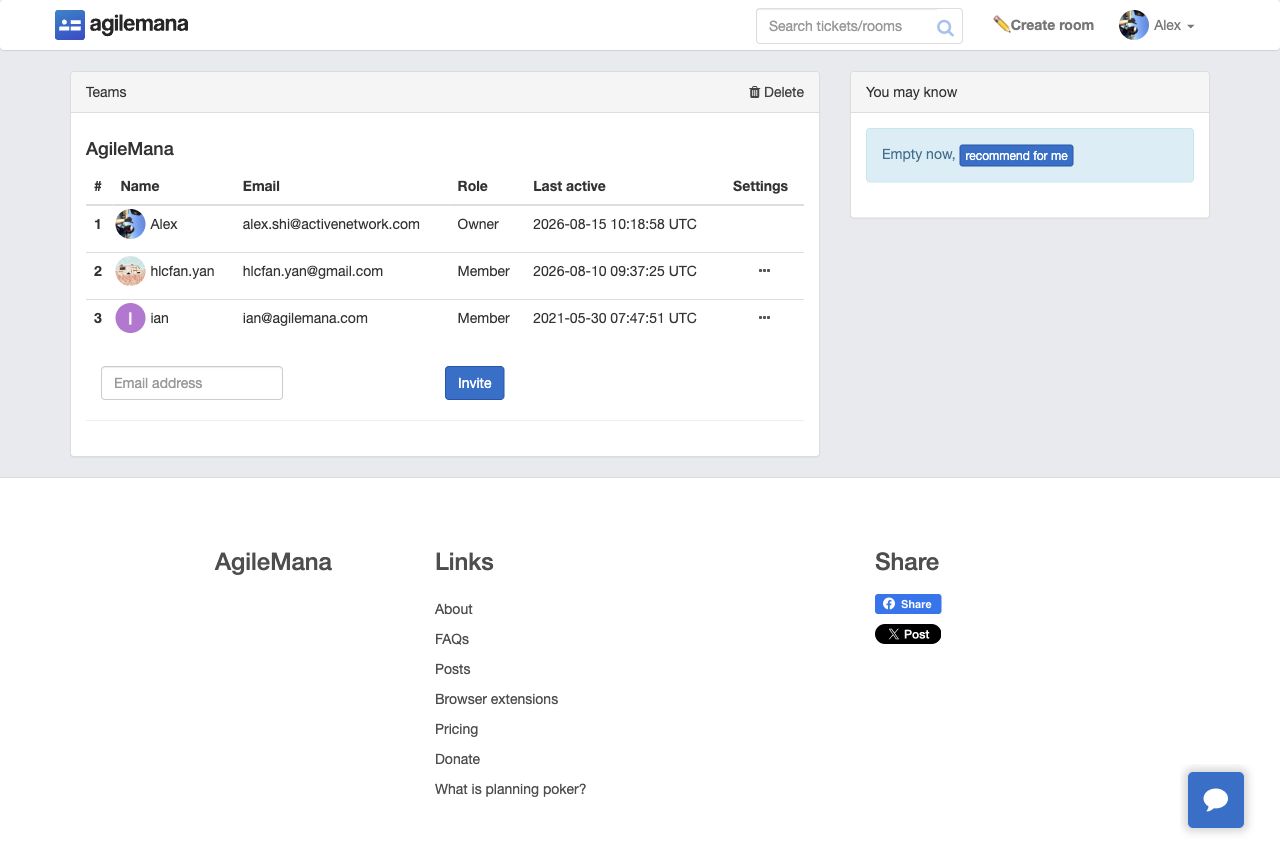Open What is planning poker link
The image size is (1280, 864).
pos(511,789)
